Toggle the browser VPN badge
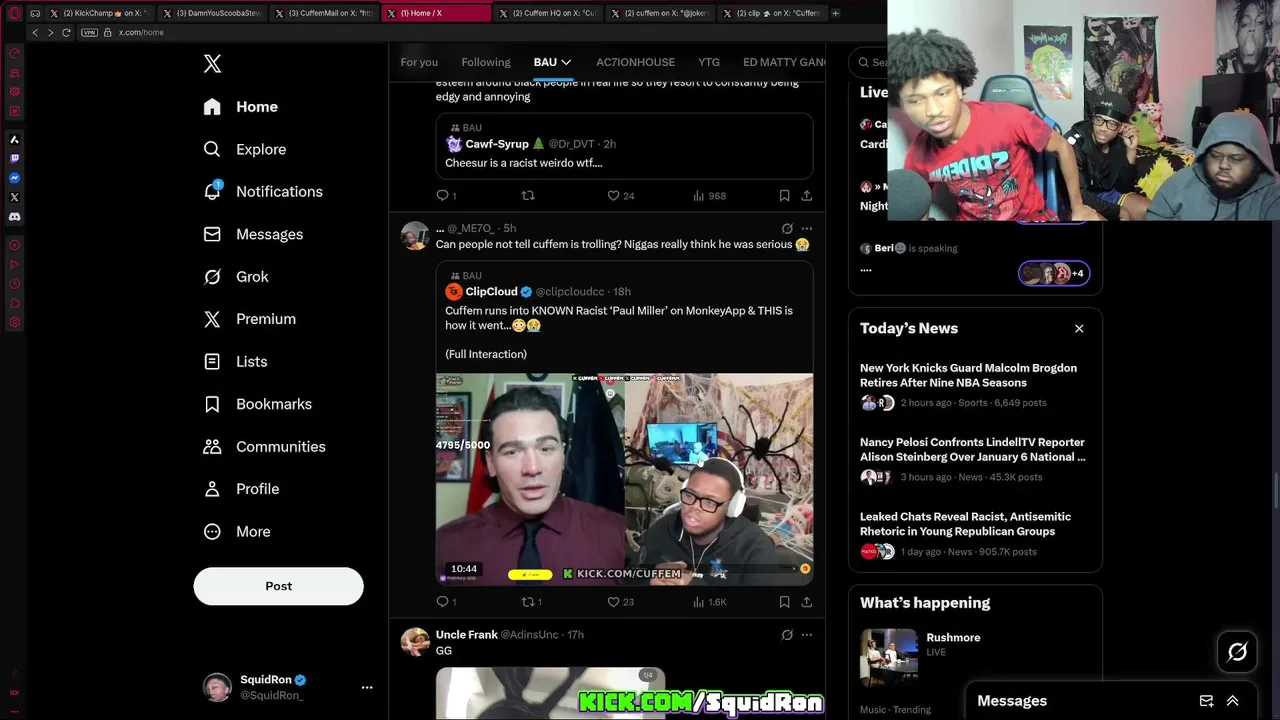Image resolution: width=1280 pixels, height=720 pixels. 89,32
